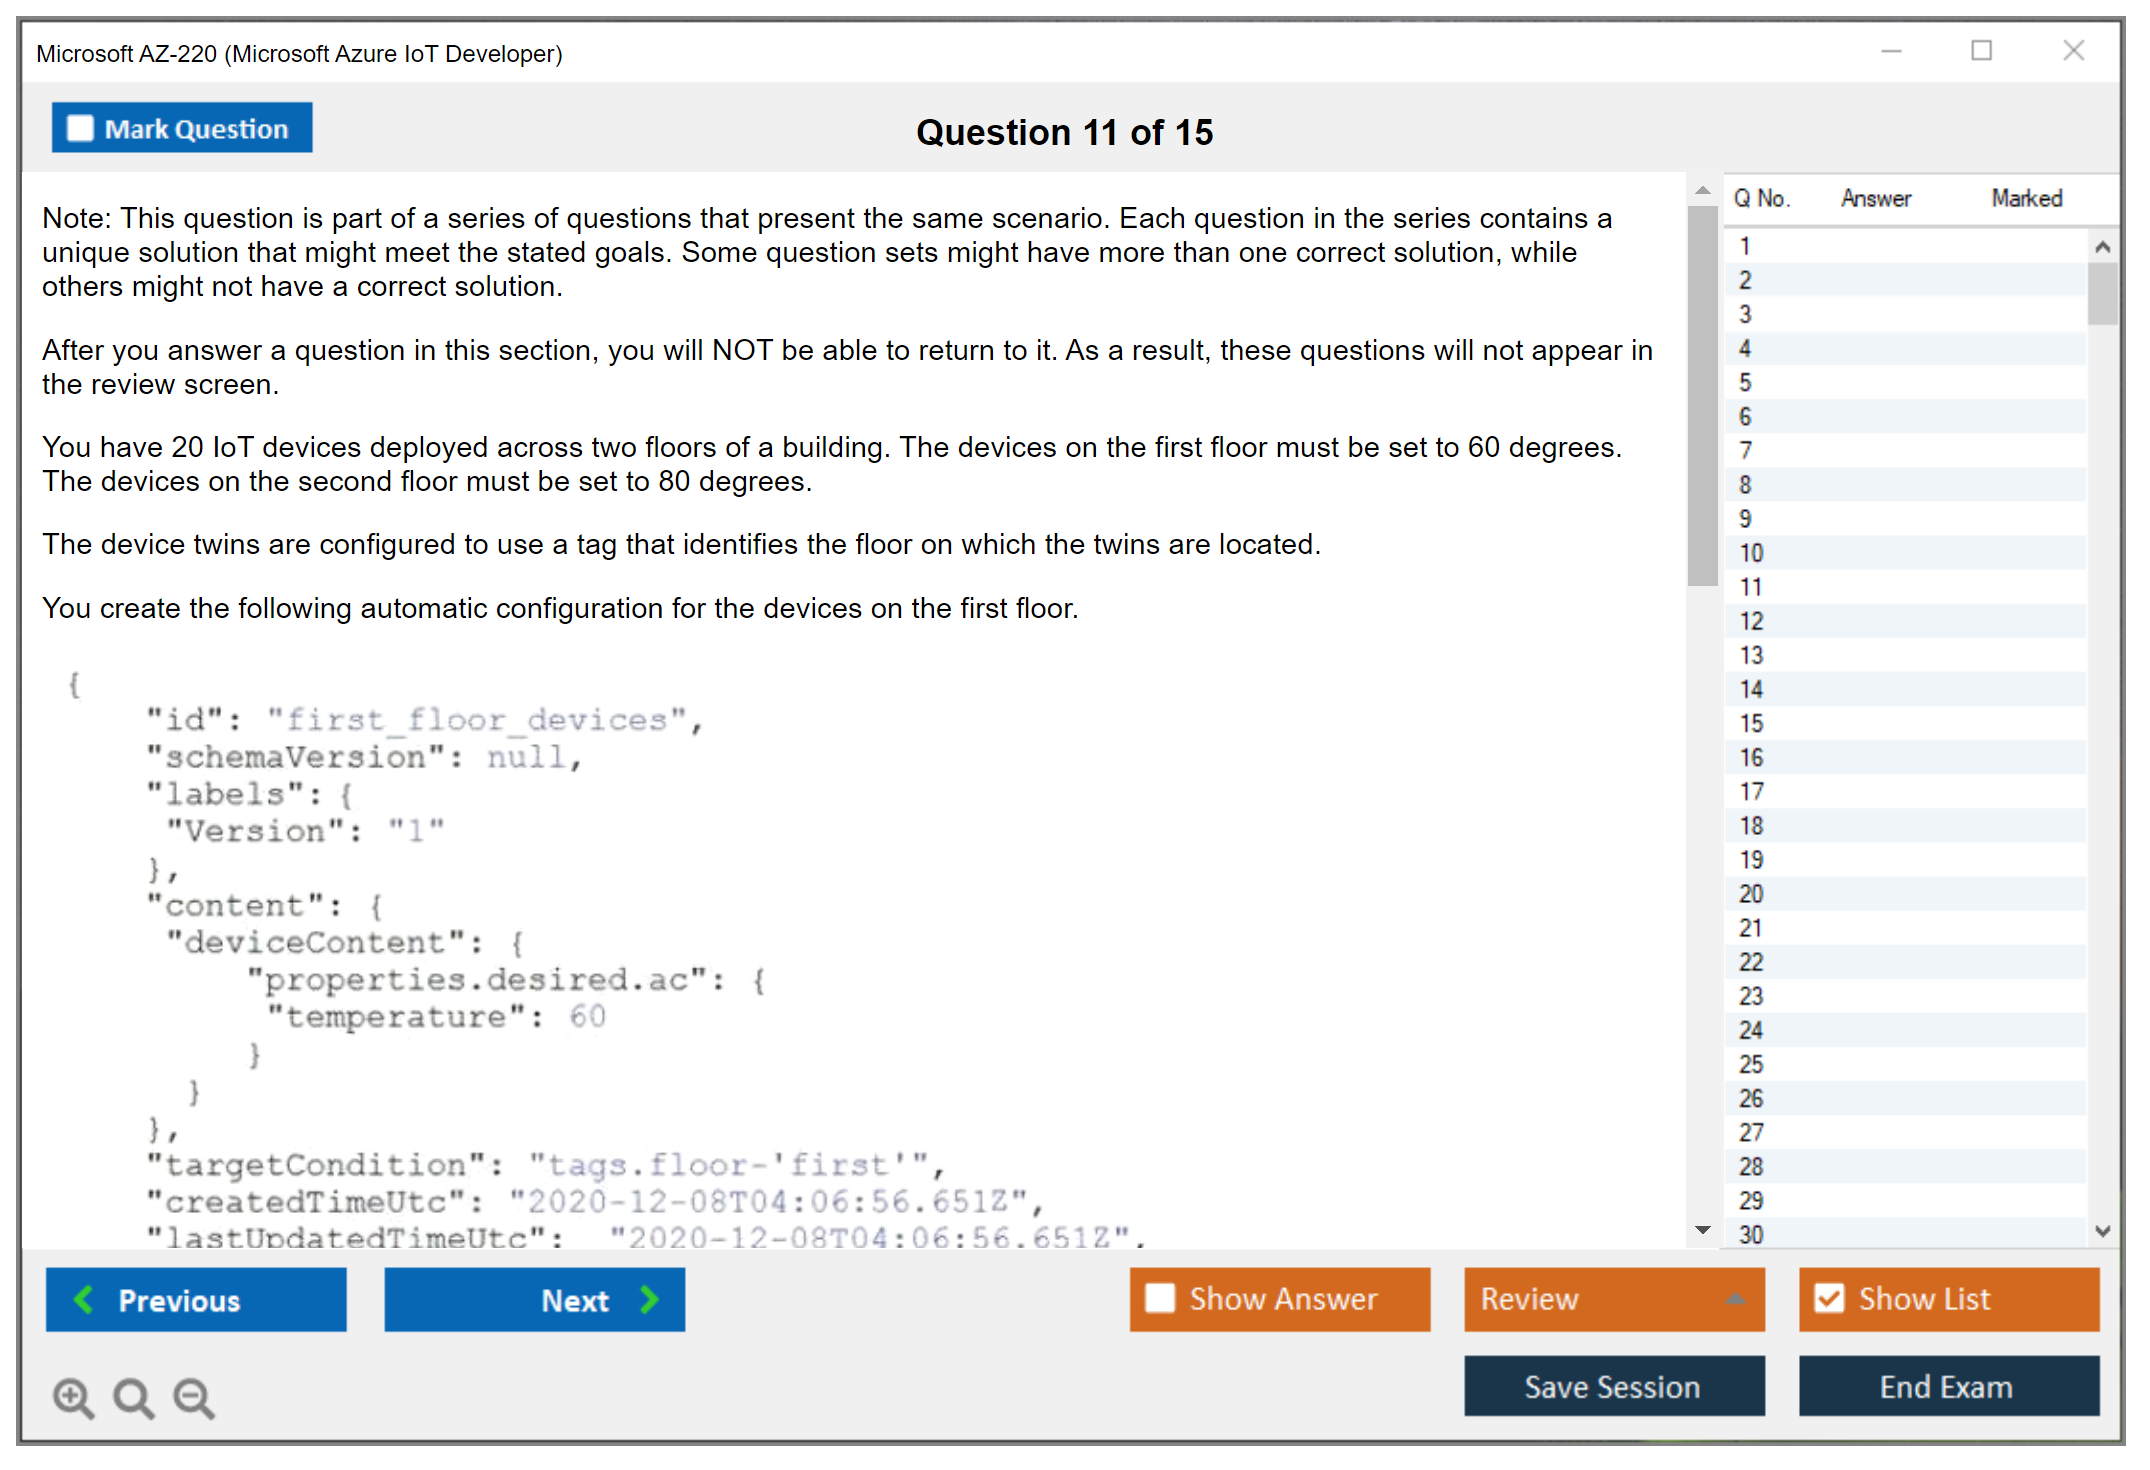Toggle the Mark Question checkbox
The width and height of the screenshot is (2150, 1470).
(80, 129)
